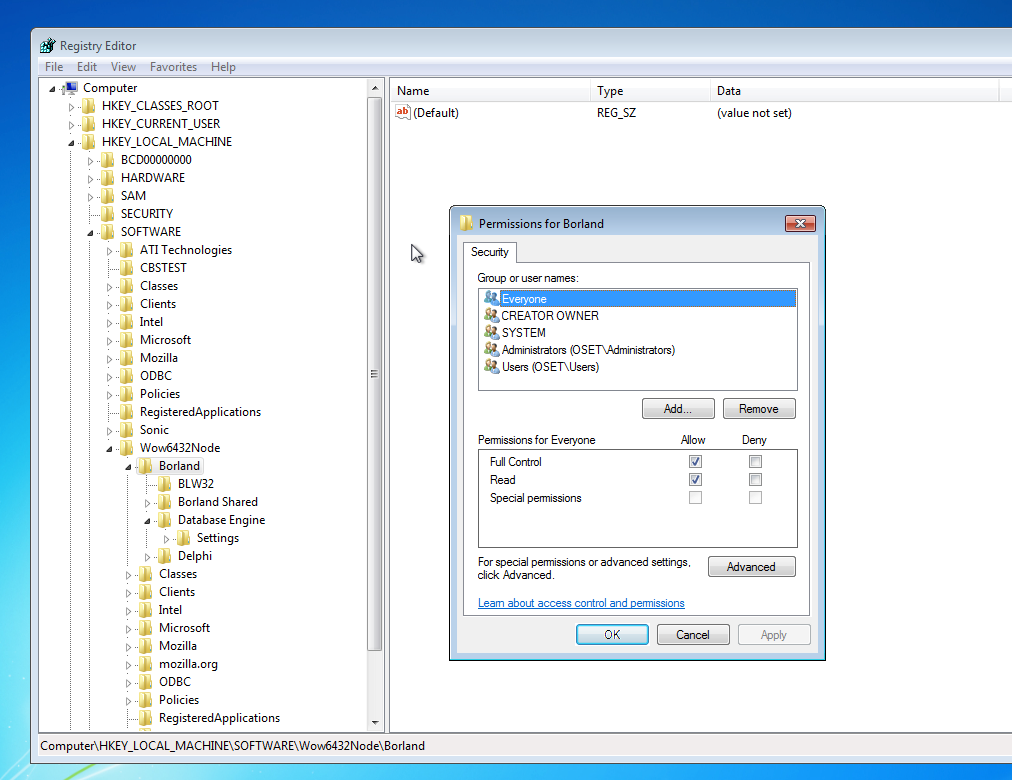
Task: Click the (Default) string value icon
Action: coord(403,112)
